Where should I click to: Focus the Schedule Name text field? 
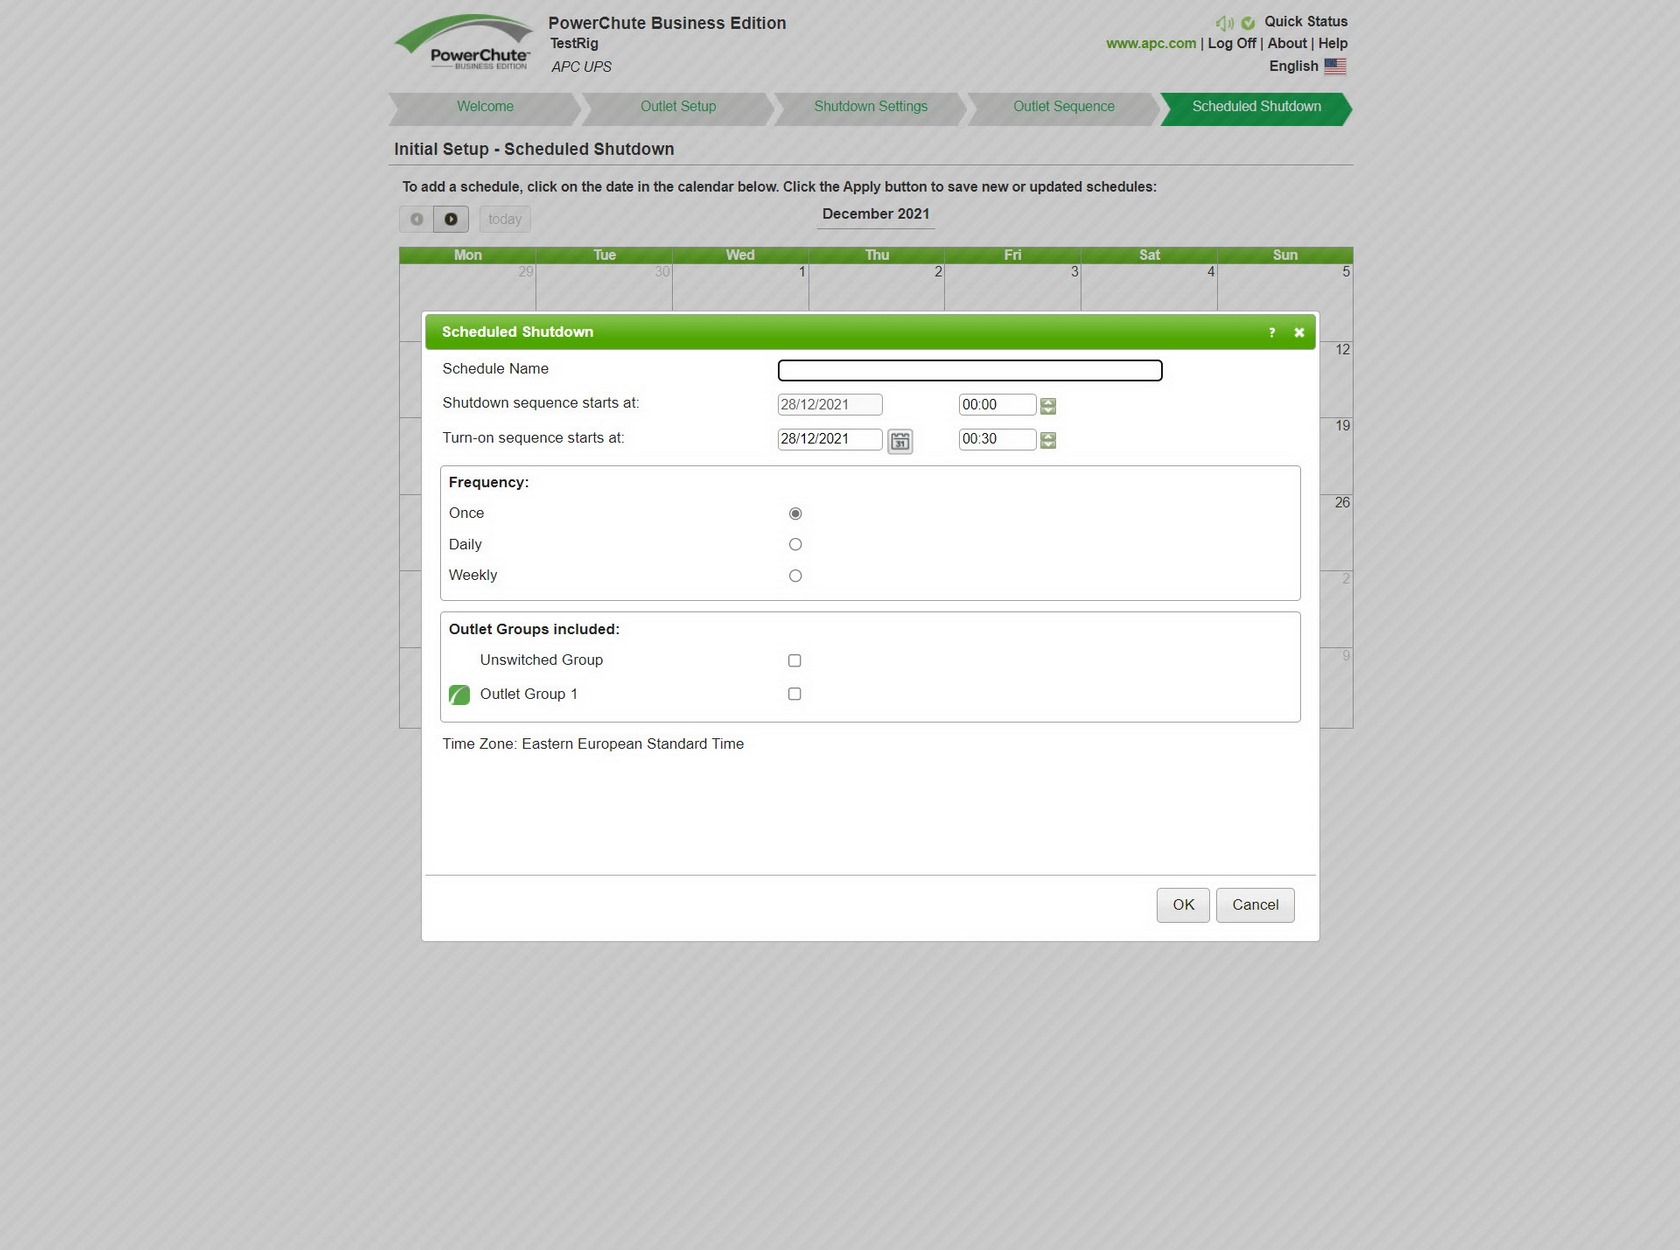coord(970,371)
